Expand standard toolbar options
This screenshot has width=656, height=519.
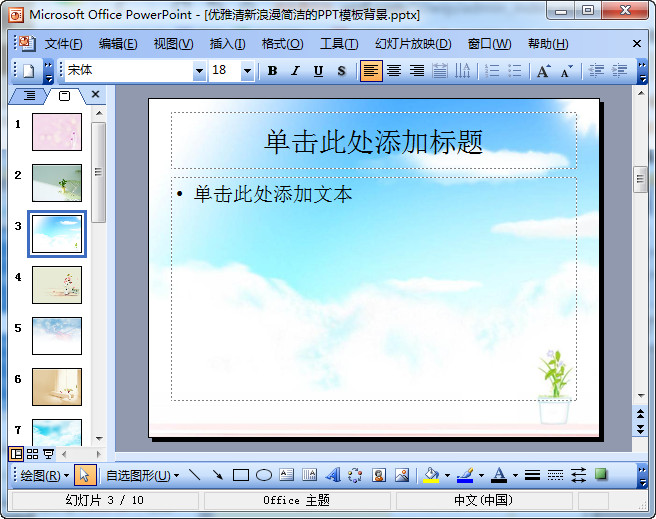point(49,72)
